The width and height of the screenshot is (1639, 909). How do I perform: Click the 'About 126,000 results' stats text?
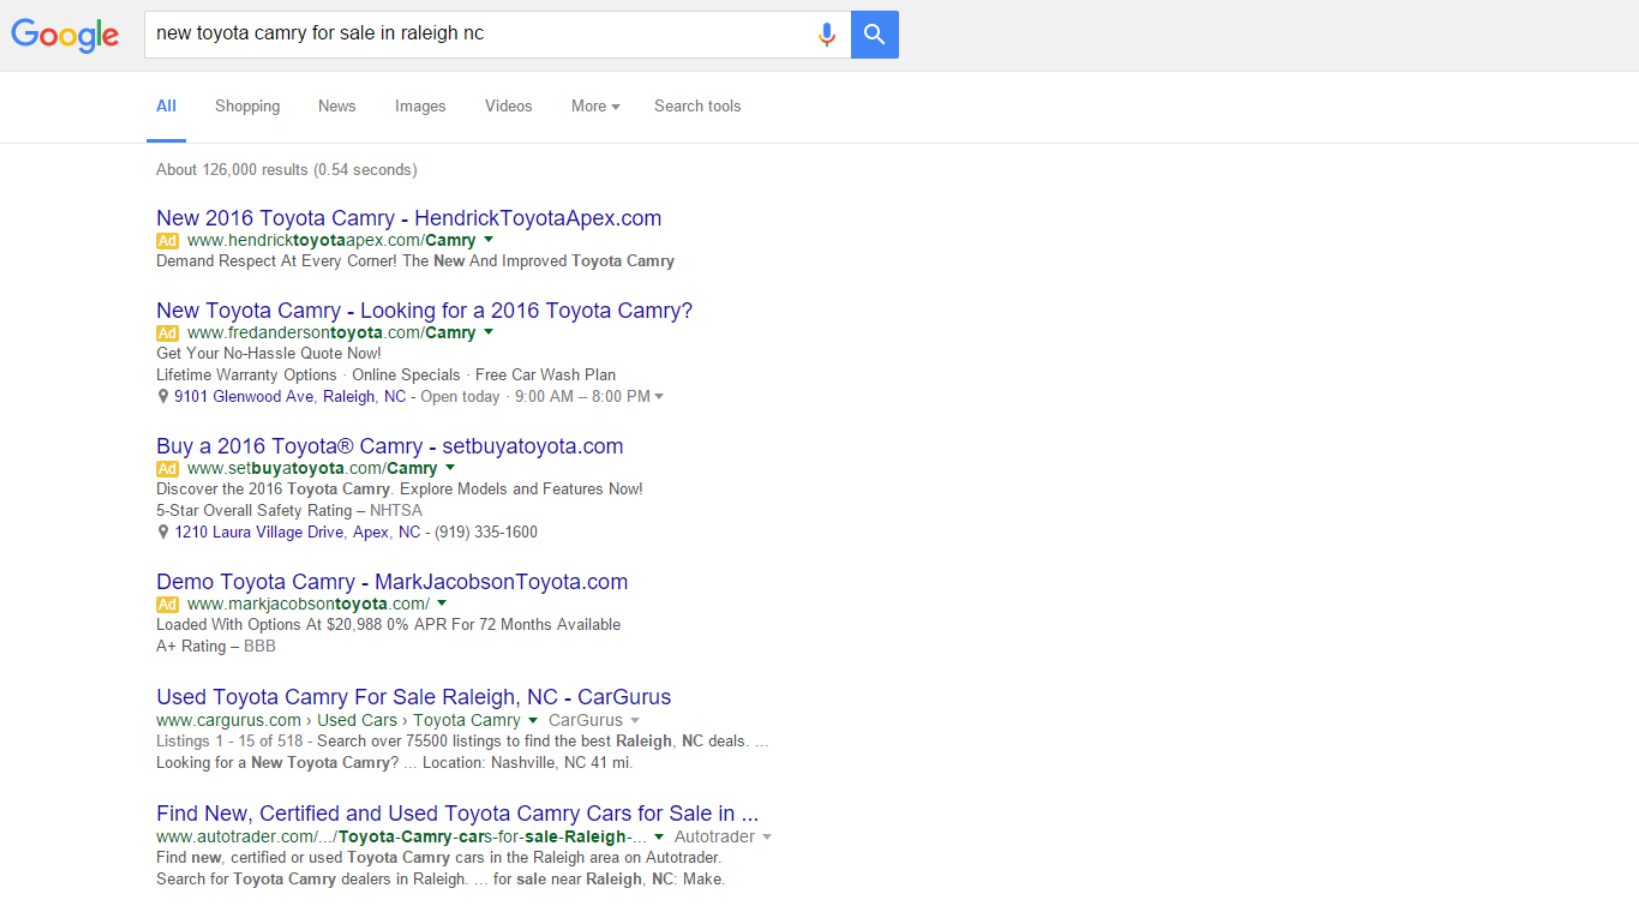[286, 170]
